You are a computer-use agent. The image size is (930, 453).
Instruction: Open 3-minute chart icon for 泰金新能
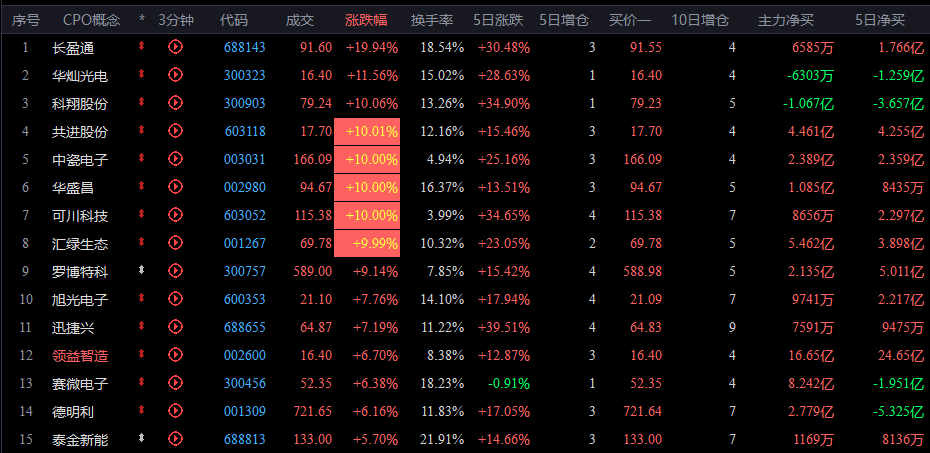(175, 438)
